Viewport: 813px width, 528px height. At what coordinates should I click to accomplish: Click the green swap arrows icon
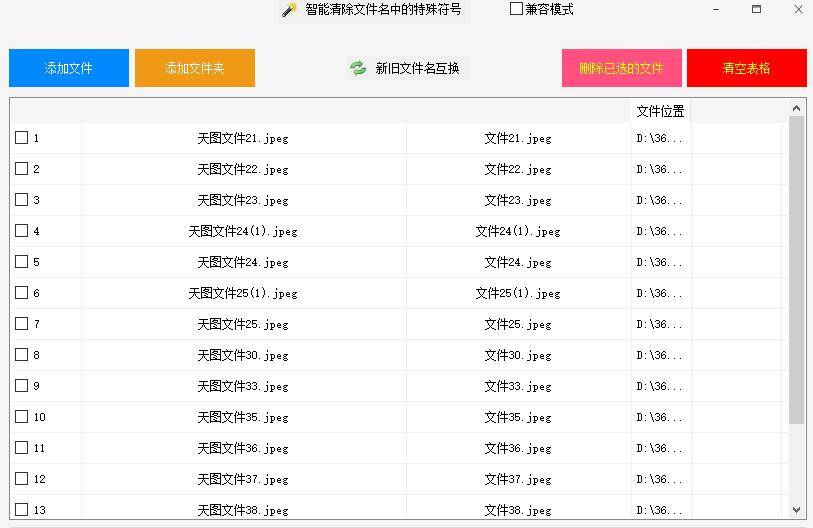coord(358,68)
